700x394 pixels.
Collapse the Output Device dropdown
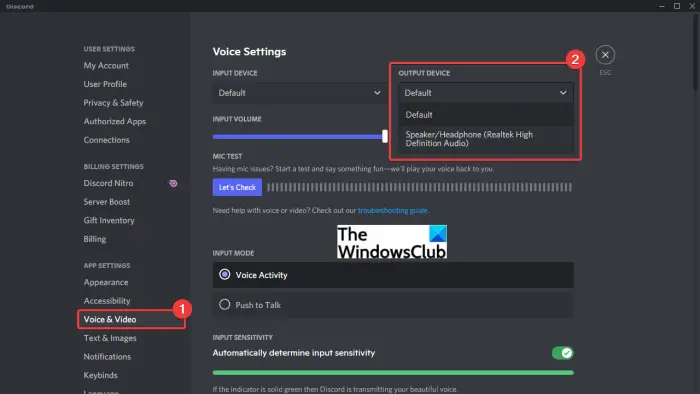click(x=486, y=93)
